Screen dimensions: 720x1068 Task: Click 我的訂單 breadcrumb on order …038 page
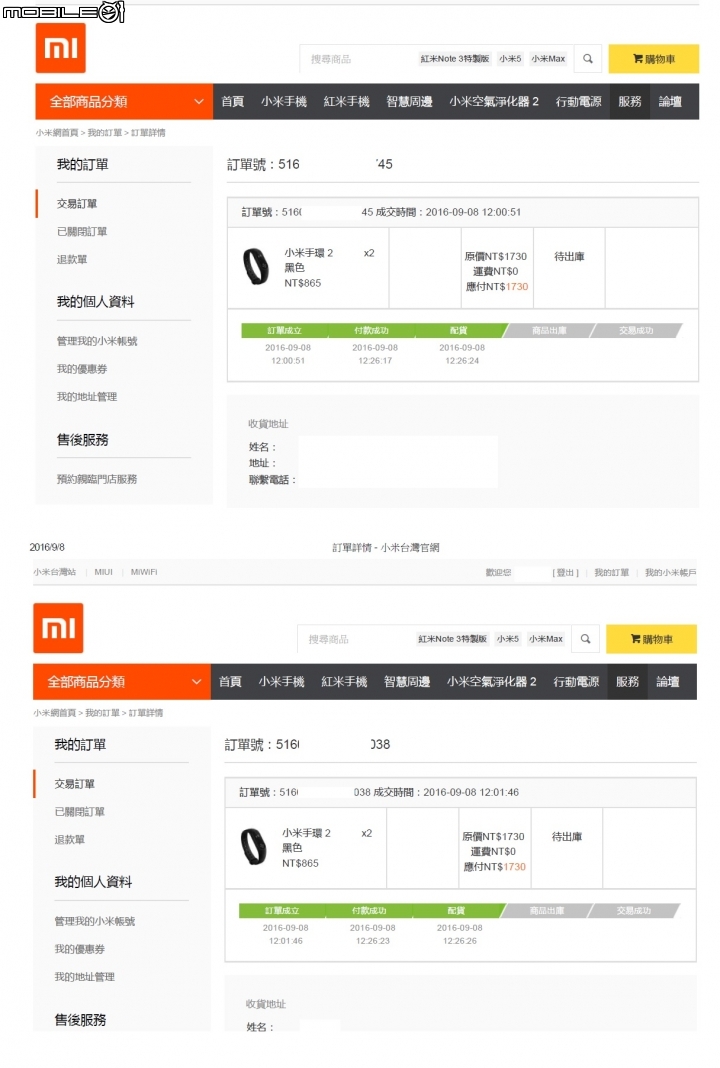pos(102,713)
